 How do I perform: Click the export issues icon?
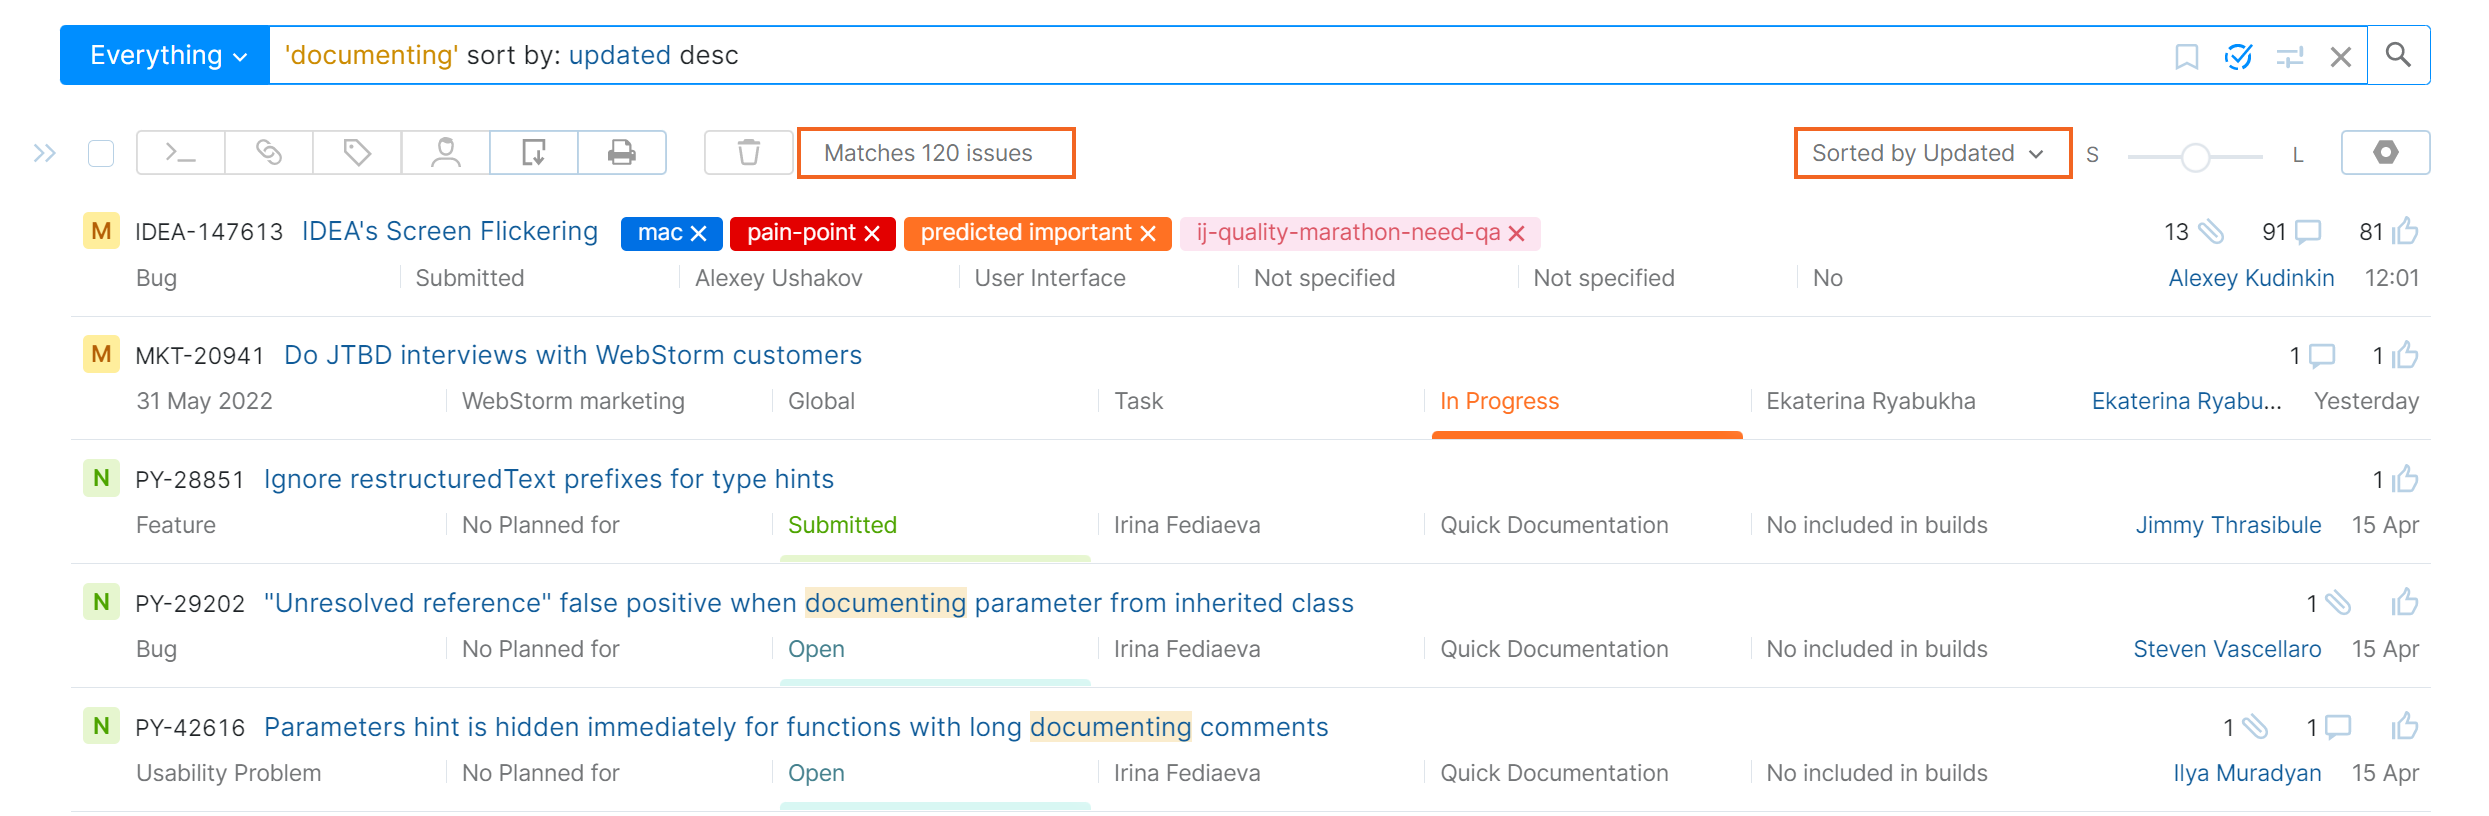(533, 152)
